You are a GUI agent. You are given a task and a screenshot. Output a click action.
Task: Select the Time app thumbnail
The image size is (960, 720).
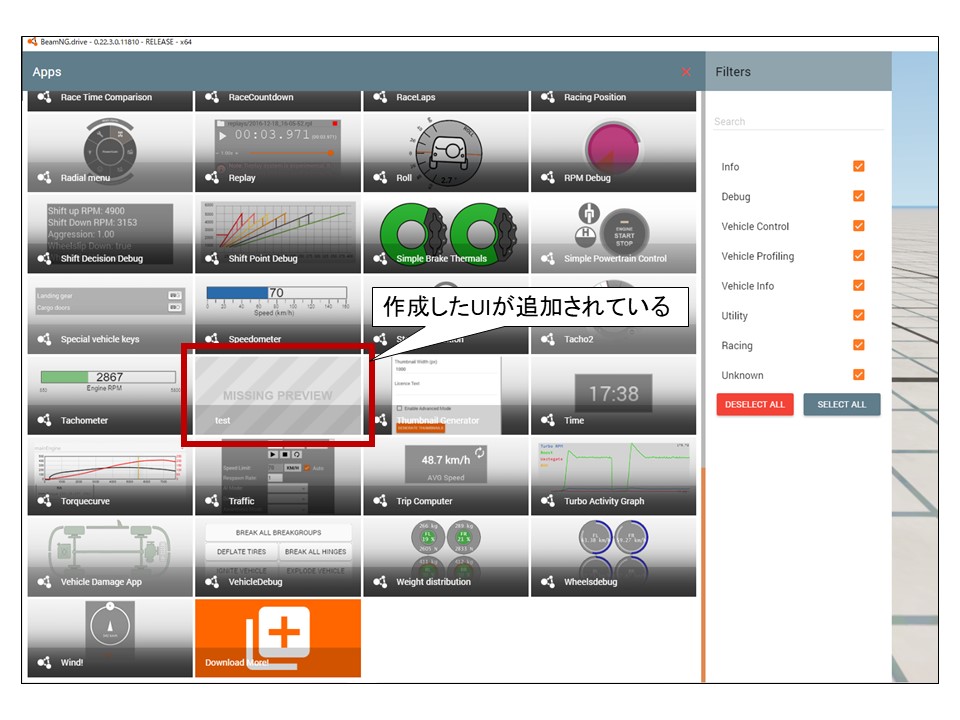613,395
